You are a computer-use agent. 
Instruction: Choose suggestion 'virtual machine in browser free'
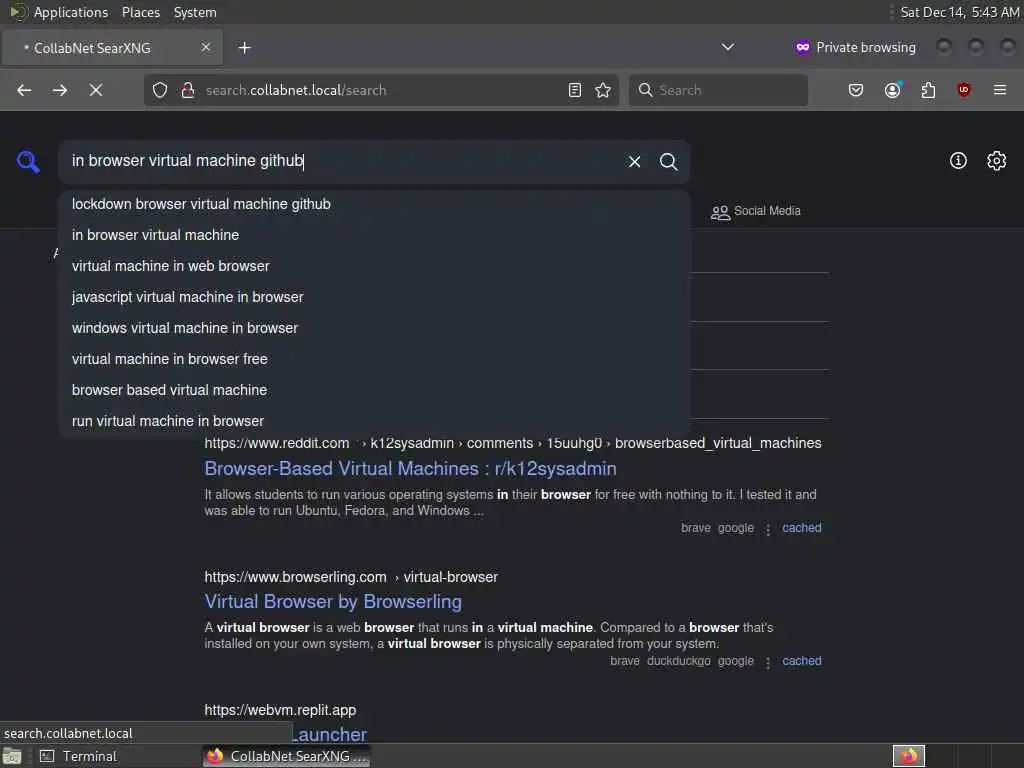click(x=374, y=359)
